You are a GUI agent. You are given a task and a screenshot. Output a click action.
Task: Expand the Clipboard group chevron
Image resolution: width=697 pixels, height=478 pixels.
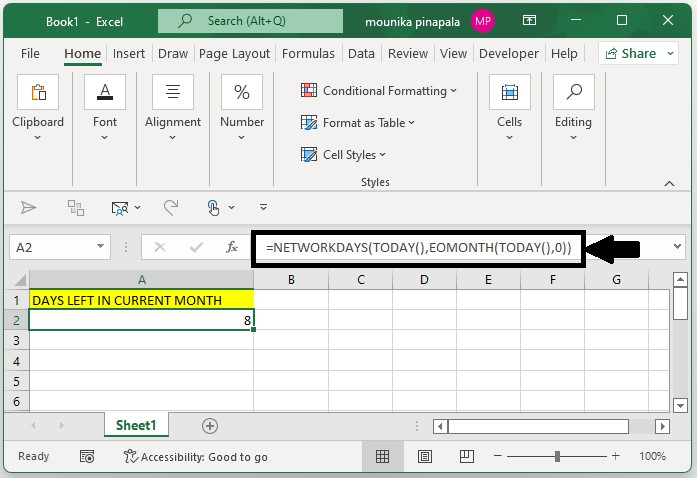(38, 138)
